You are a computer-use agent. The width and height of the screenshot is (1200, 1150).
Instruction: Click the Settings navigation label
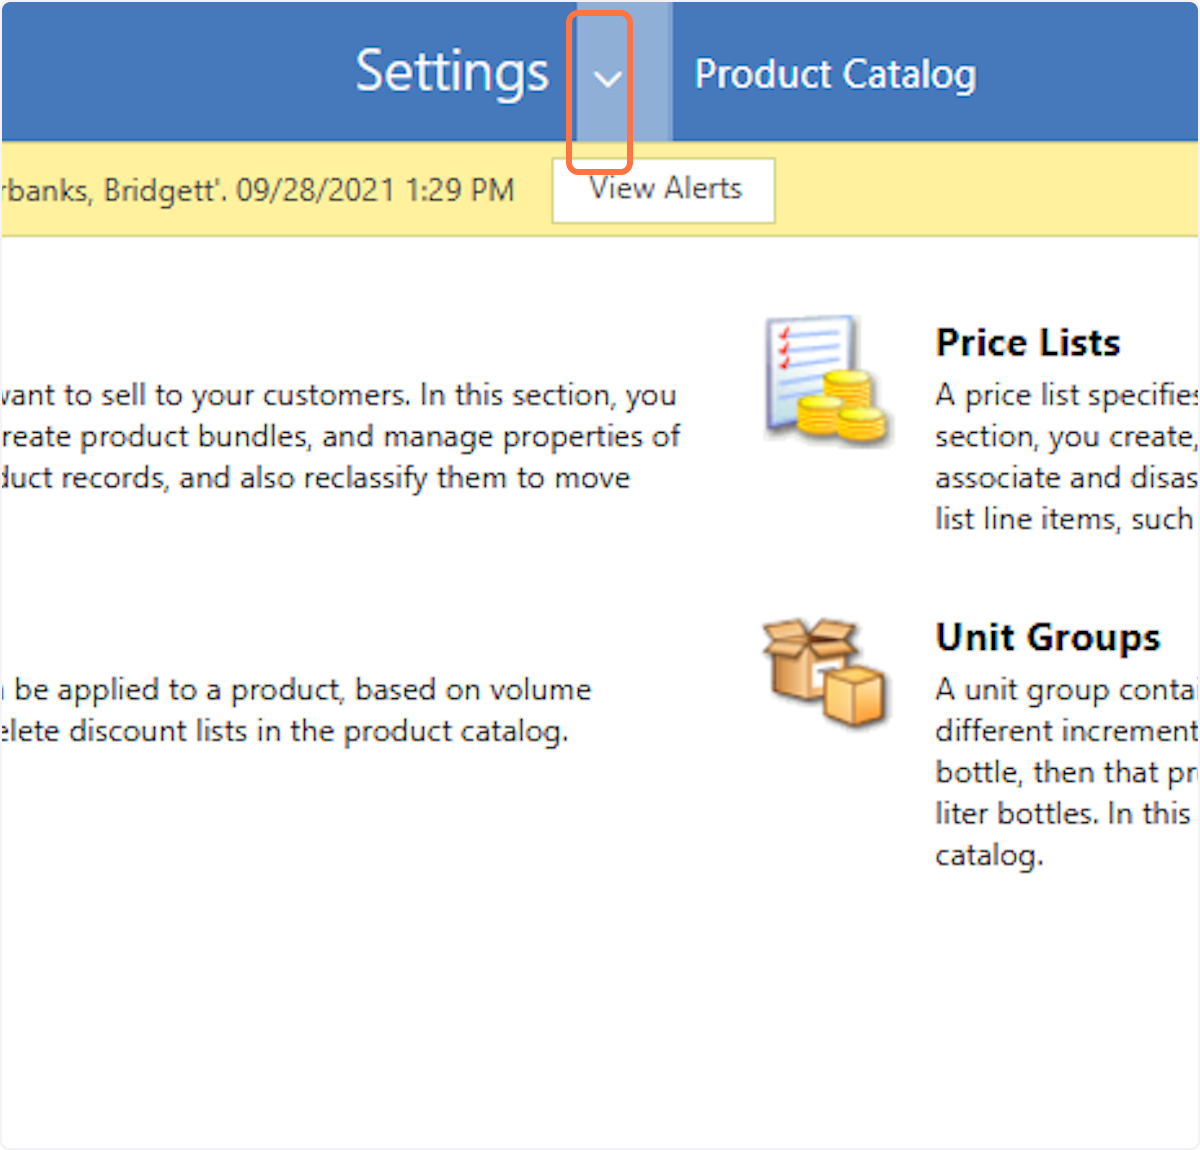452,73
